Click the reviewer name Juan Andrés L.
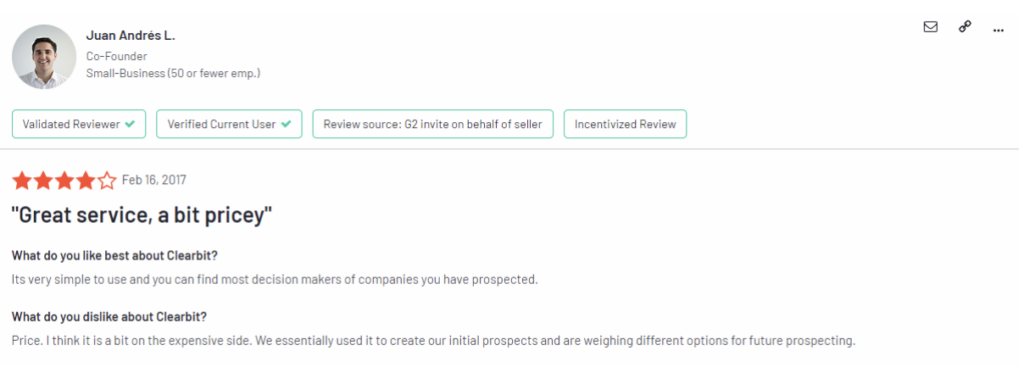 [131, 36]
